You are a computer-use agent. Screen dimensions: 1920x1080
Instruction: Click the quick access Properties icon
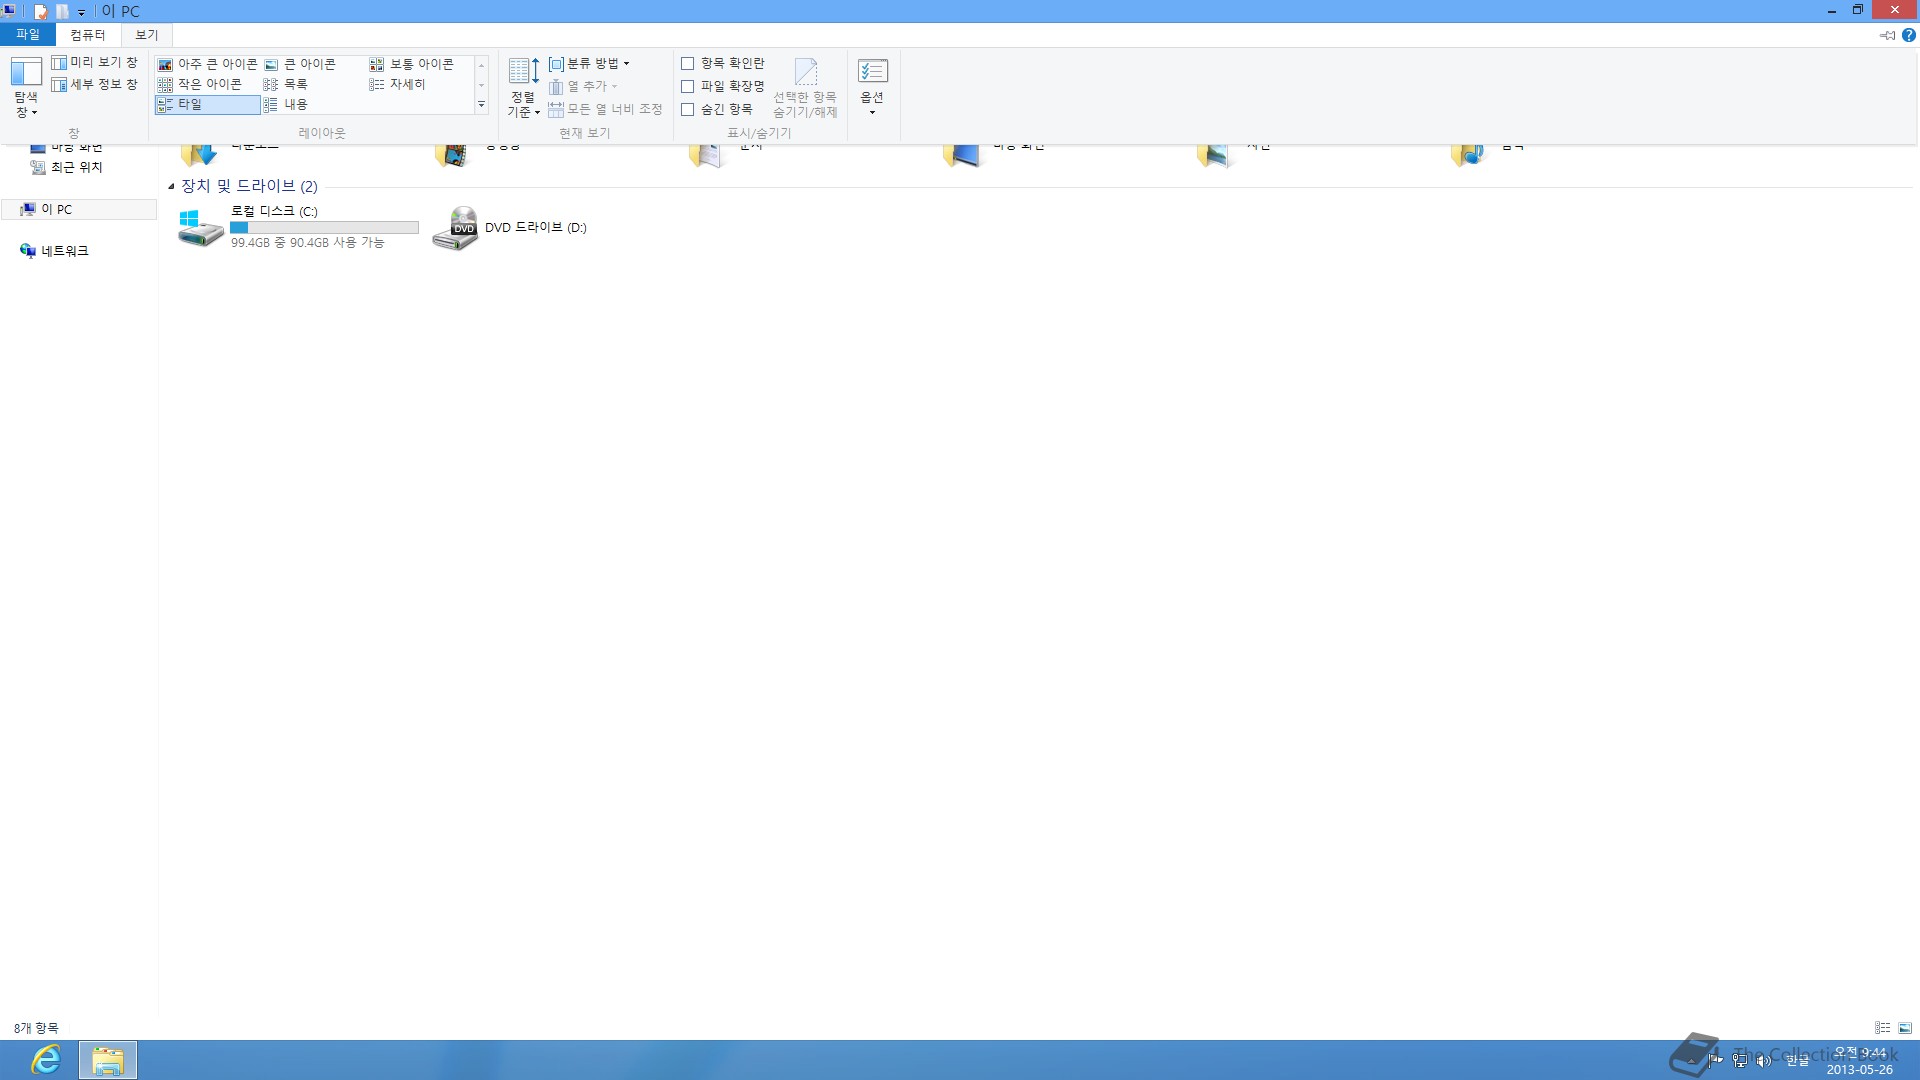[40, 11]
